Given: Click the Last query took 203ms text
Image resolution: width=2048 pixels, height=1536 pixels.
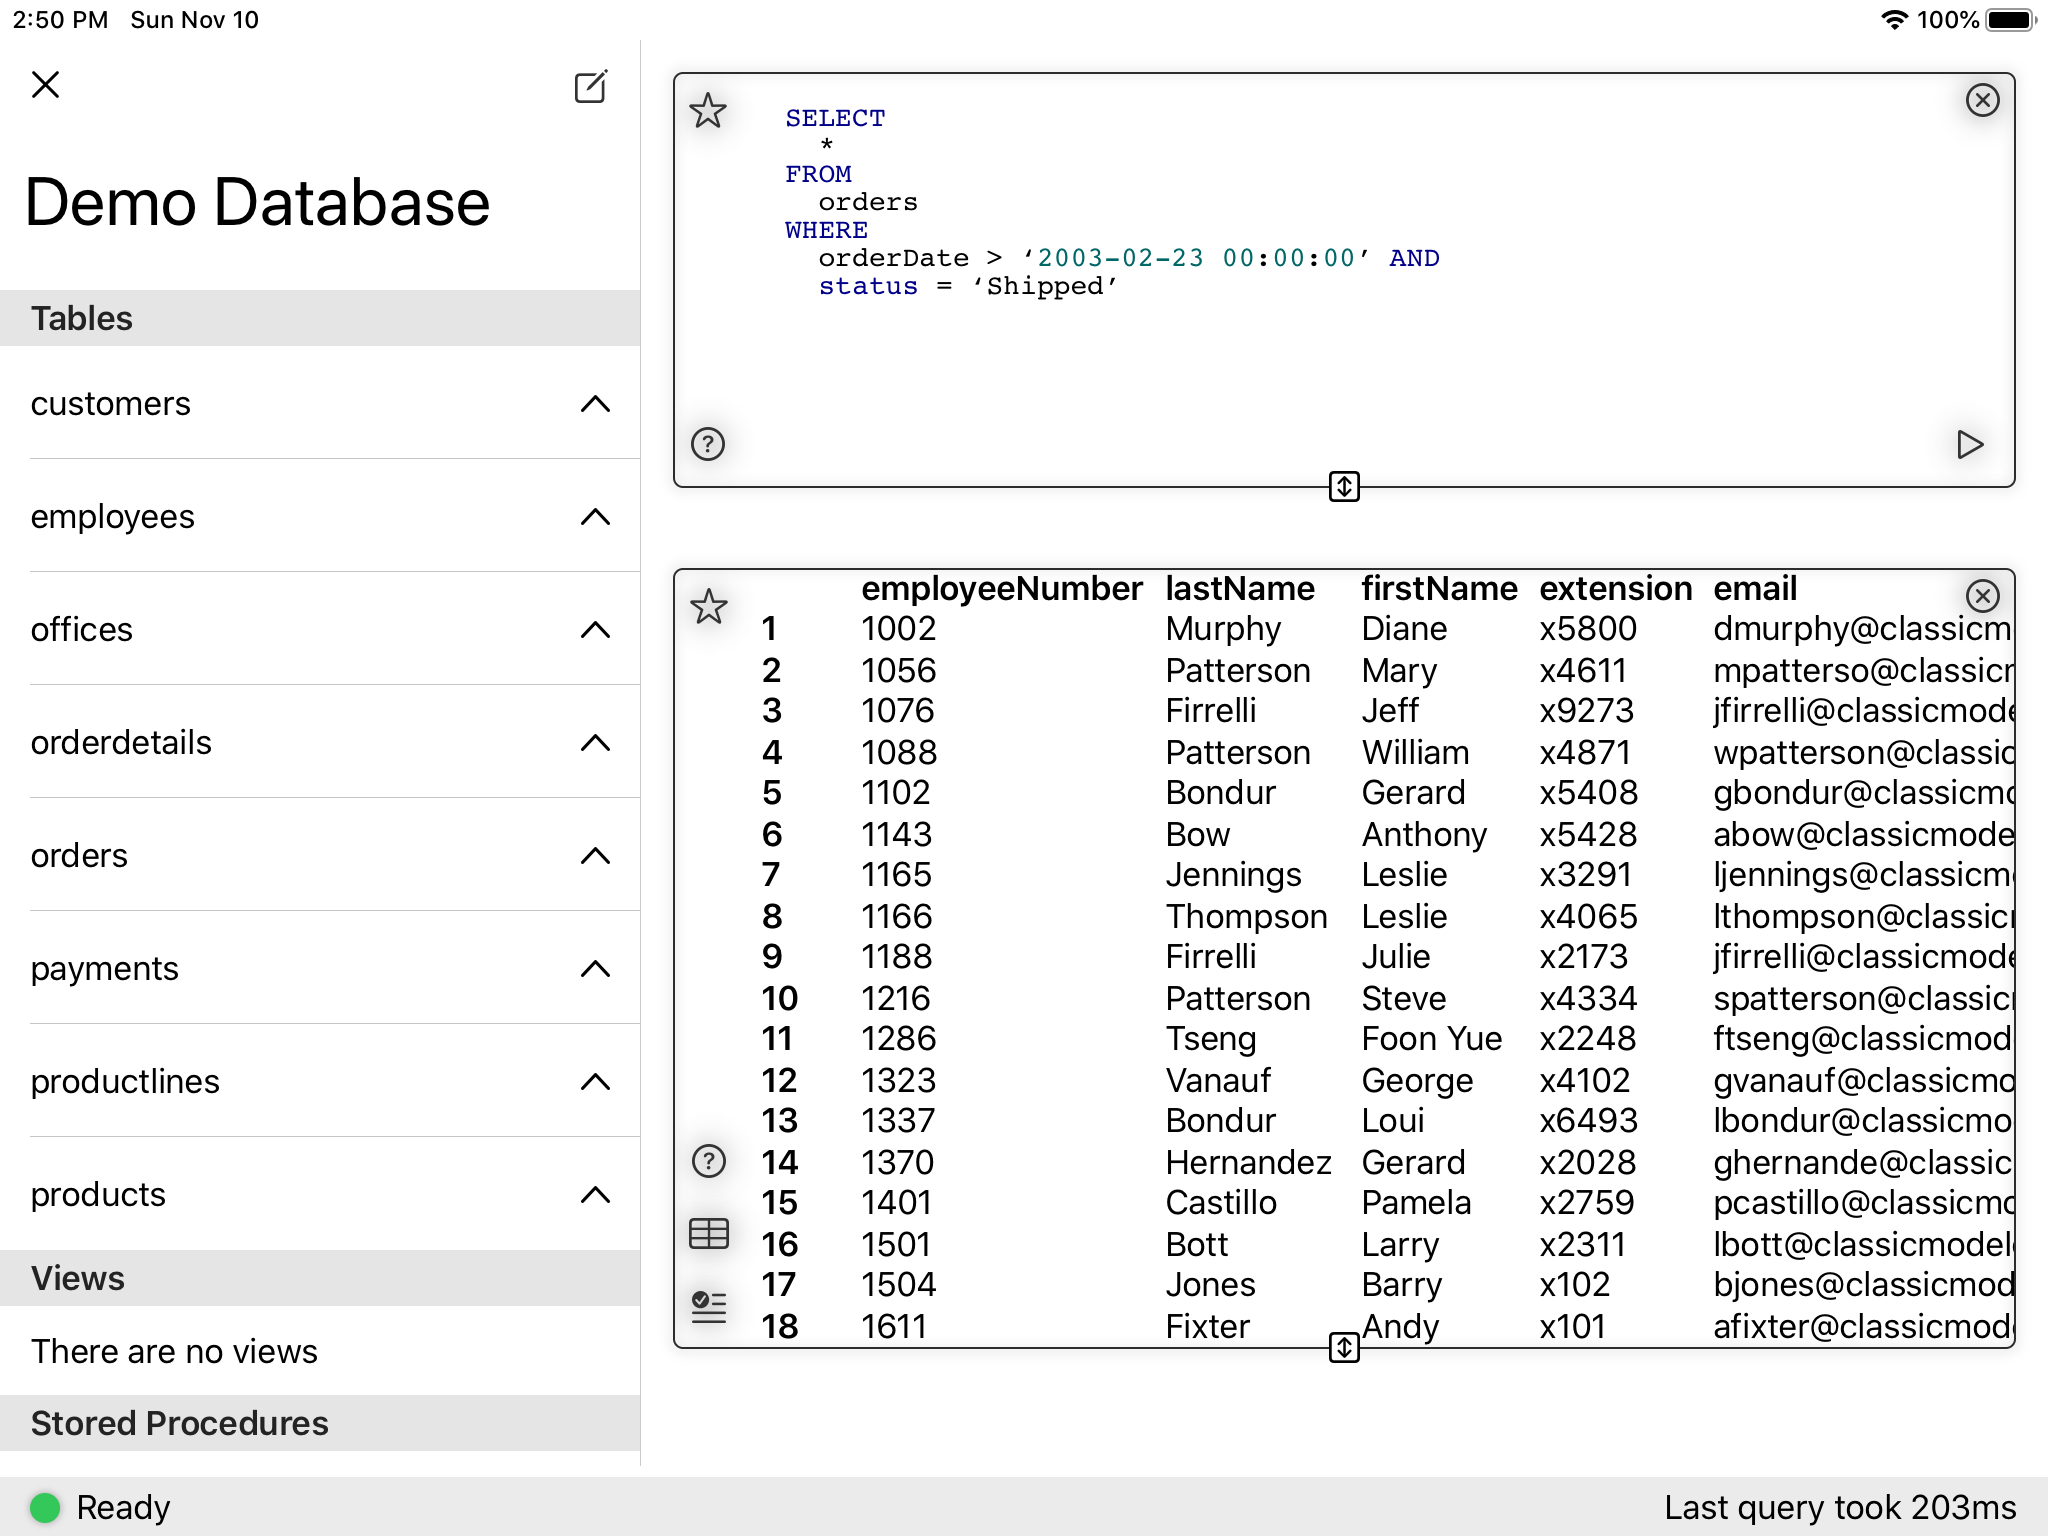Looking at the screenshot, I should (x=1840, y=1508).
